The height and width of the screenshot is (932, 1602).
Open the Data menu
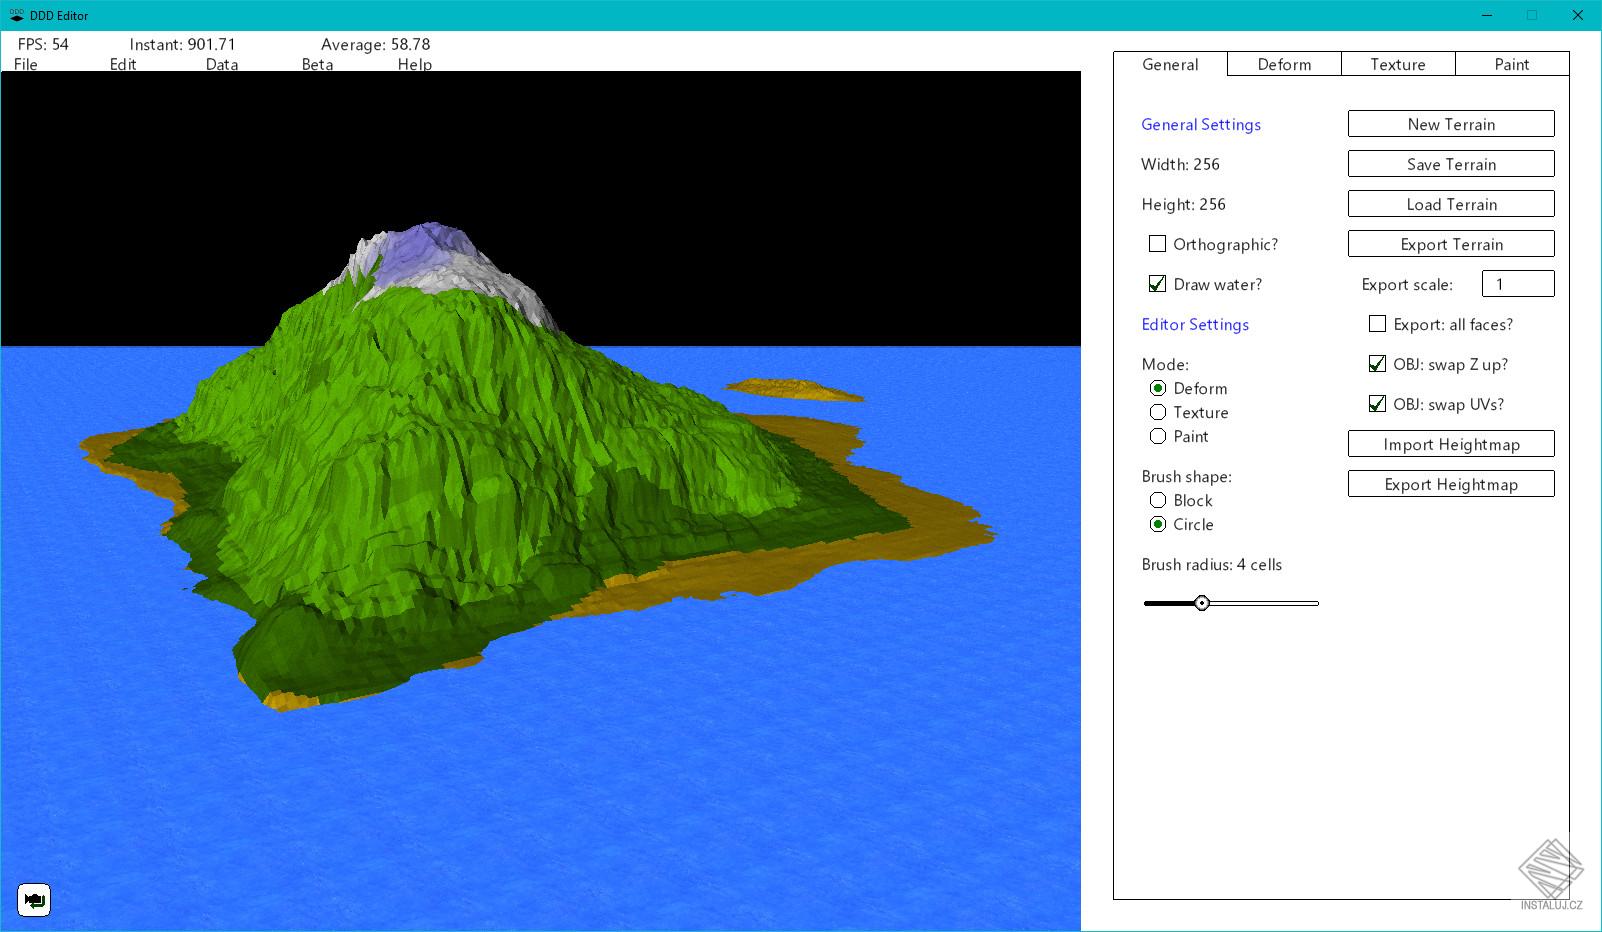[x=221, y=64]
